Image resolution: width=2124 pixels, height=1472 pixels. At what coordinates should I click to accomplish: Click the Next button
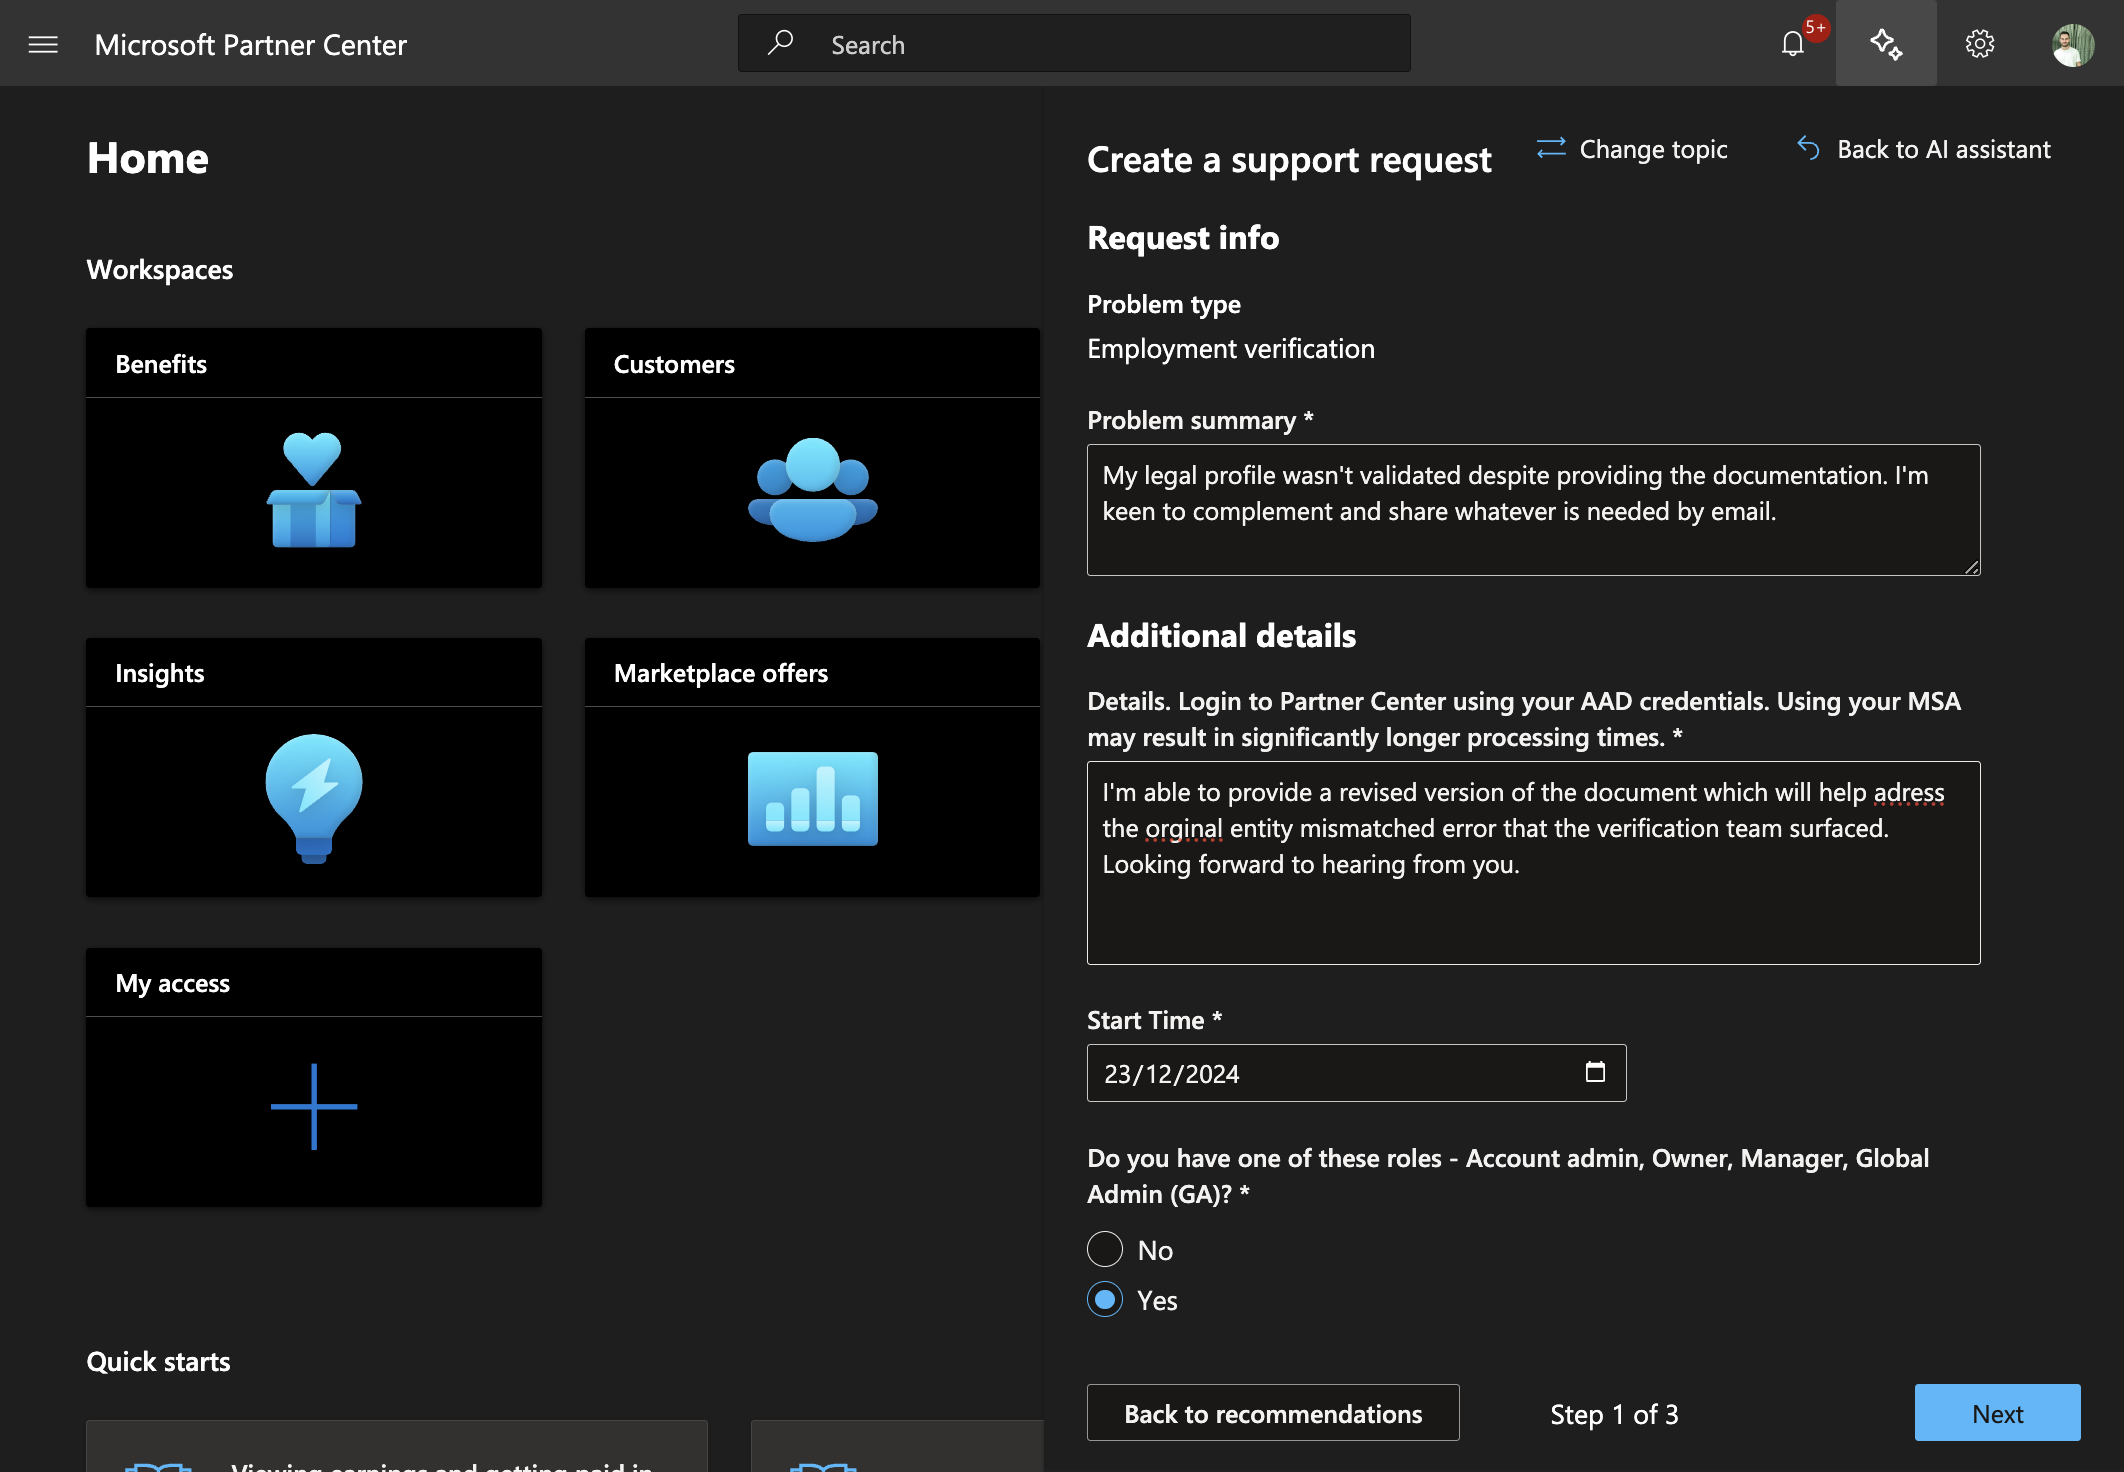(1997, 1413)
